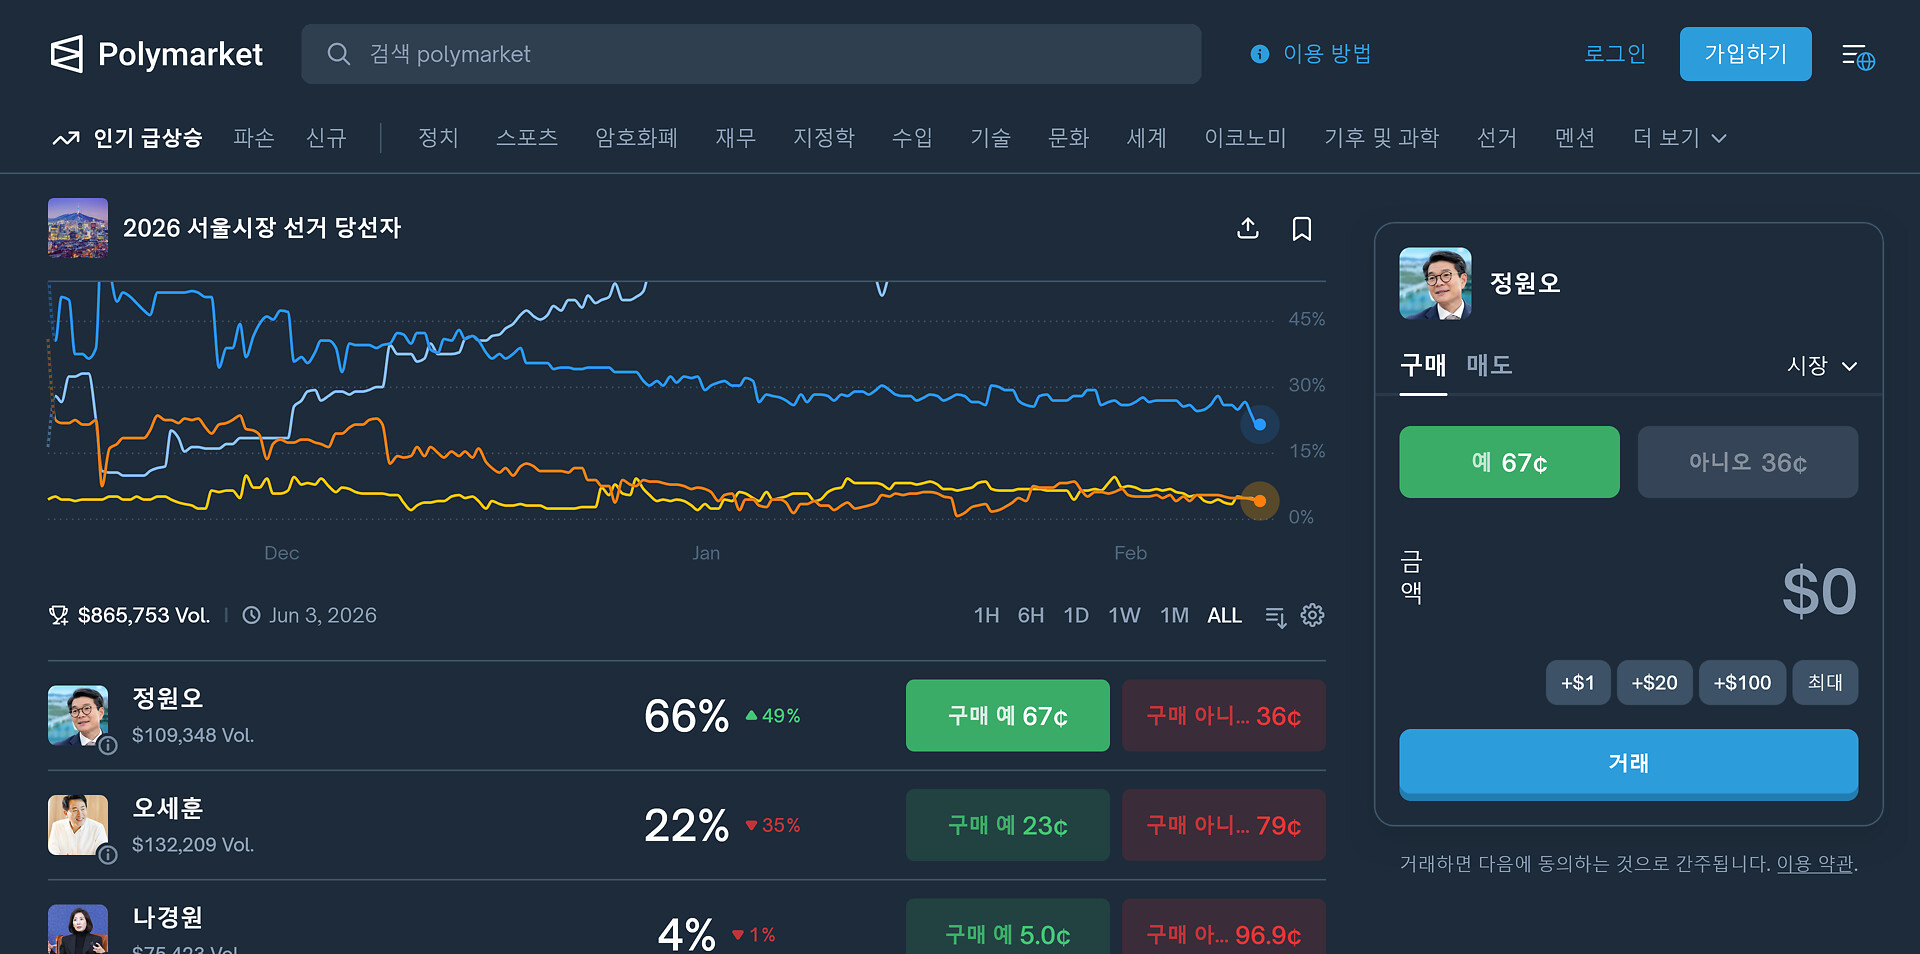The image size is (1920, 954).
Task: Open the 시장 order type dropdown
Action: pyautogui.click(x=1822, y=366)
